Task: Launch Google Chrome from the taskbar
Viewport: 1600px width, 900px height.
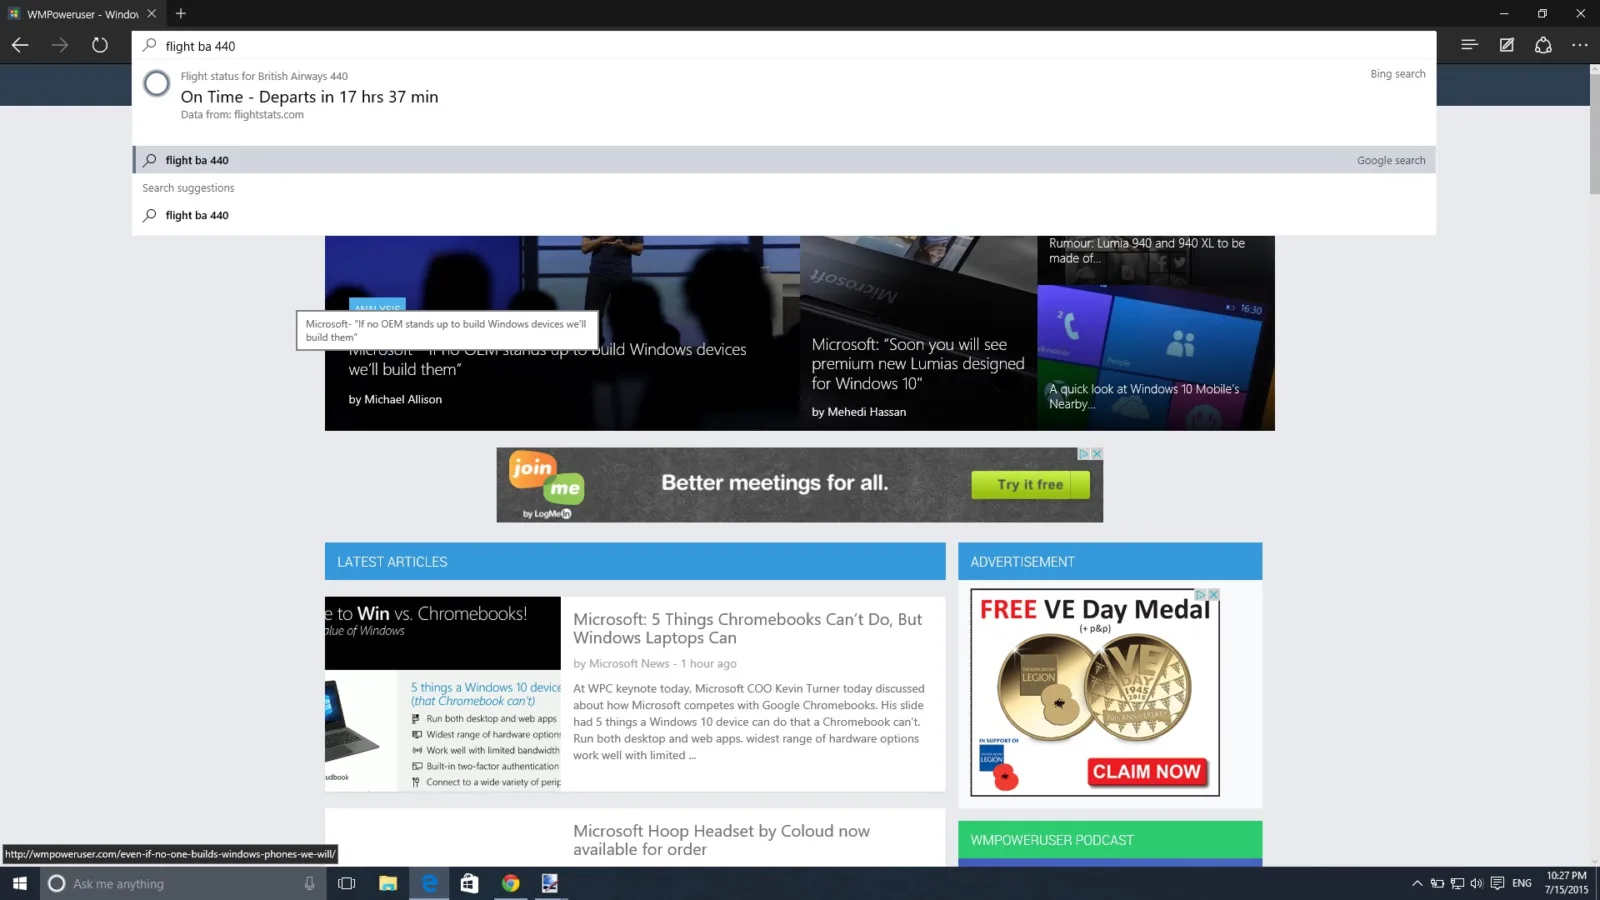Action: 510,884
